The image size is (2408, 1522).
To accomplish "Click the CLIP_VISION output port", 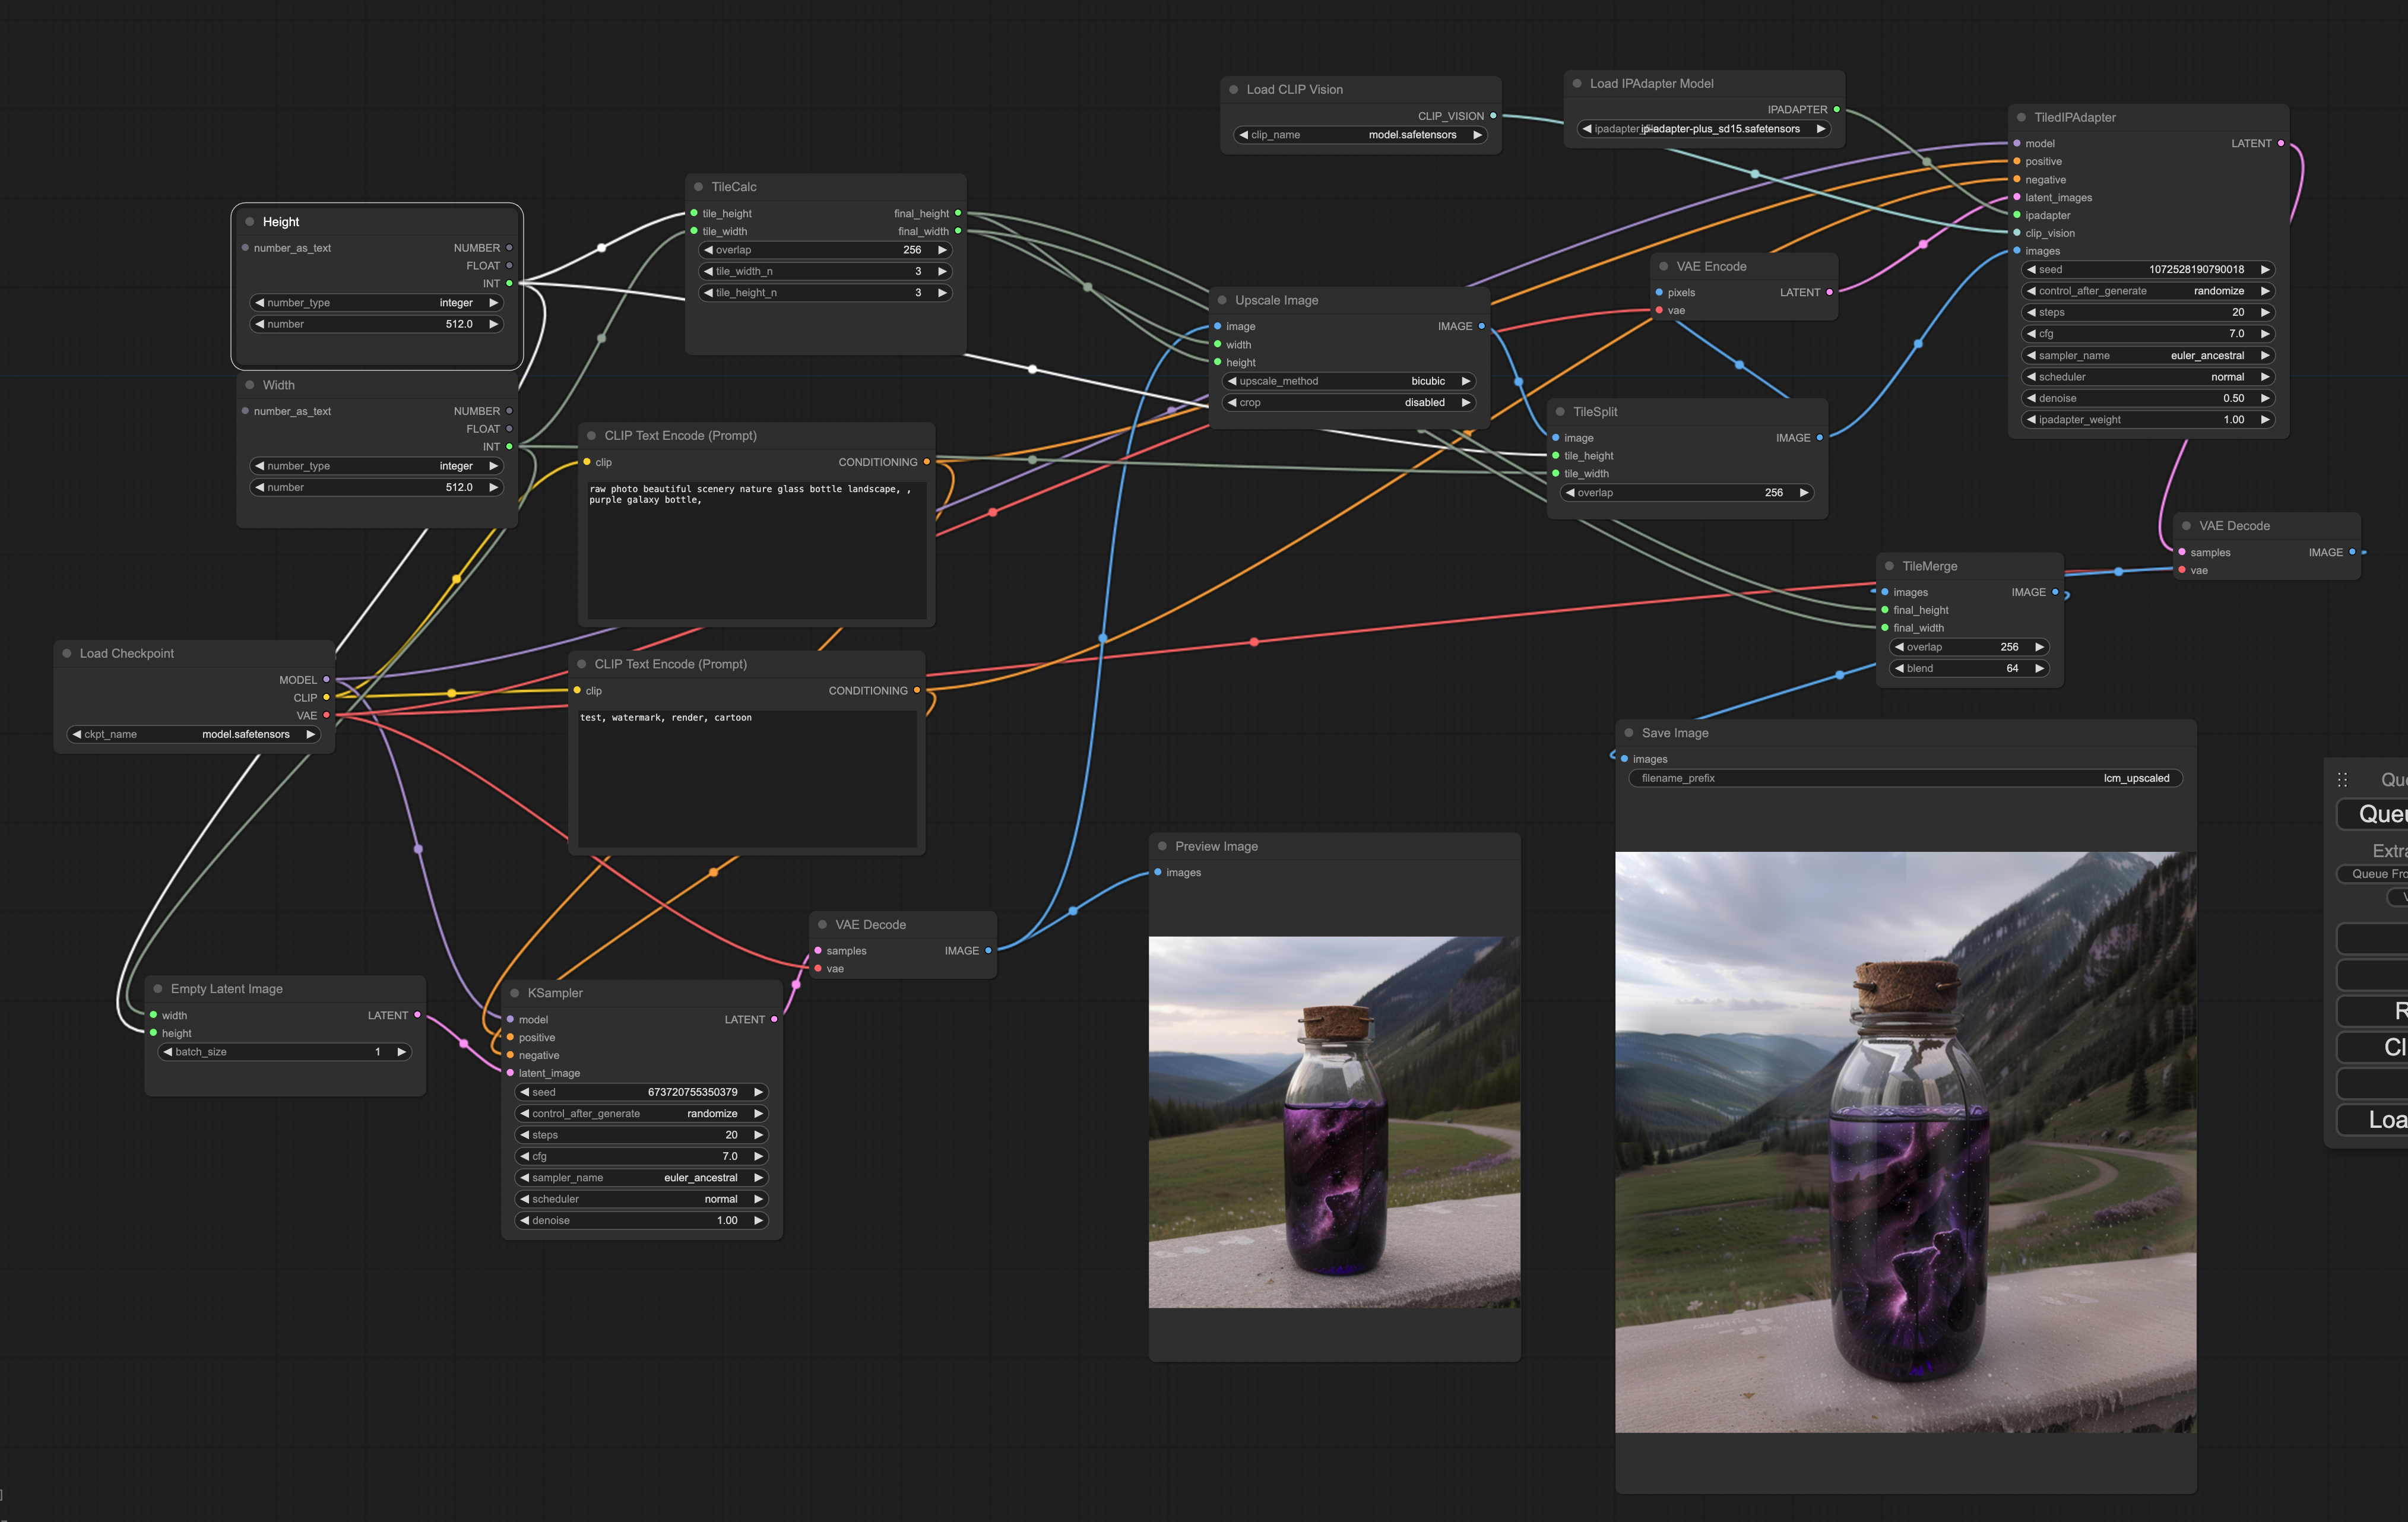I will pyautogui.click(x=1493, y=116).
